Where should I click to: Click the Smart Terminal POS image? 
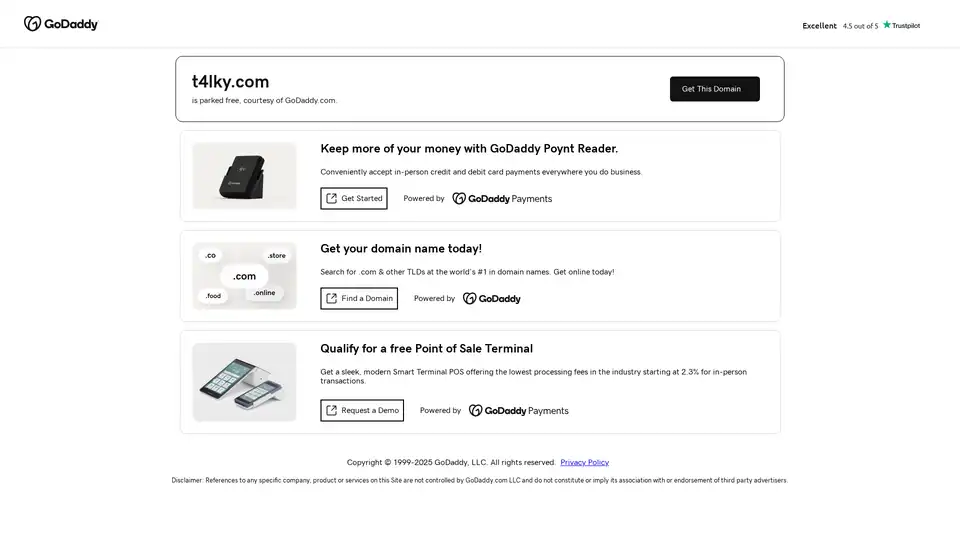click(244, 382)
